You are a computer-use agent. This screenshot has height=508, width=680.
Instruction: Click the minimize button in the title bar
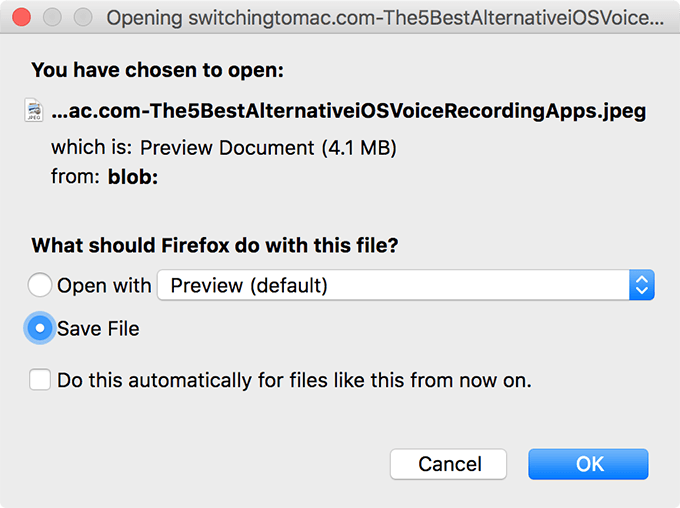(x=53, y=18)
